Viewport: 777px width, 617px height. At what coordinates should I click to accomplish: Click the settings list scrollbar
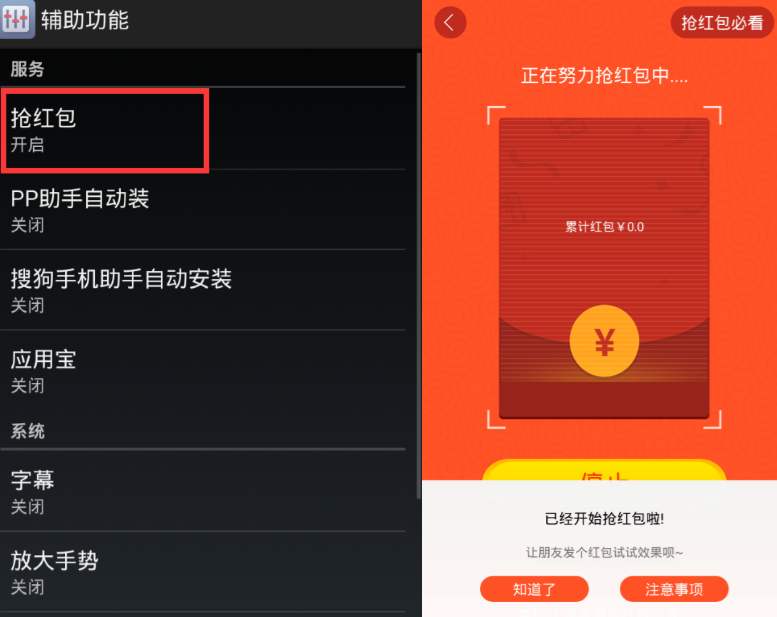point(419,276)
